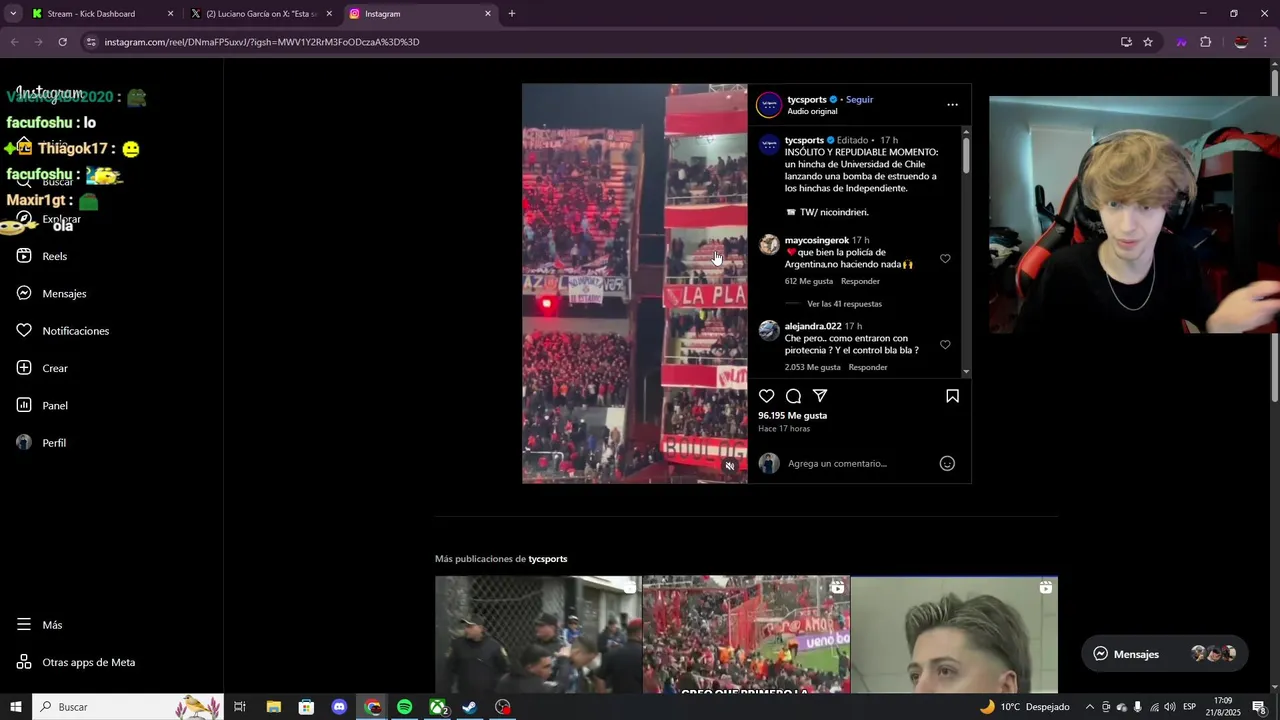
Task: Open emoji picker in comment box
Action: click(947, 463)
